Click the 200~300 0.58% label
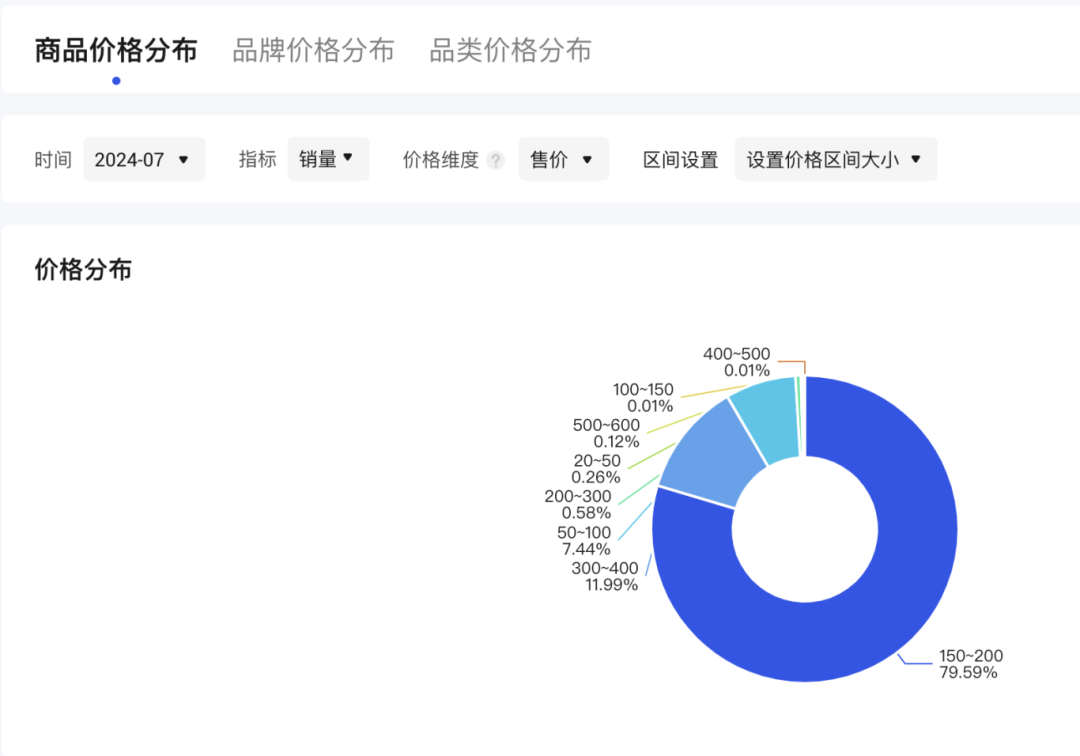 tap(578, 505)
